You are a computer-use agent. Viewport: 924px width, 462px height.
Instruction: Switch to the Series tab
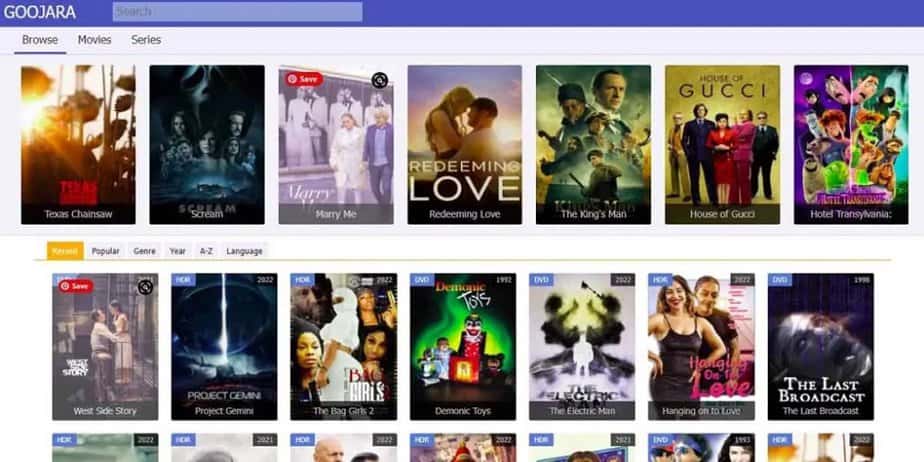146,40
